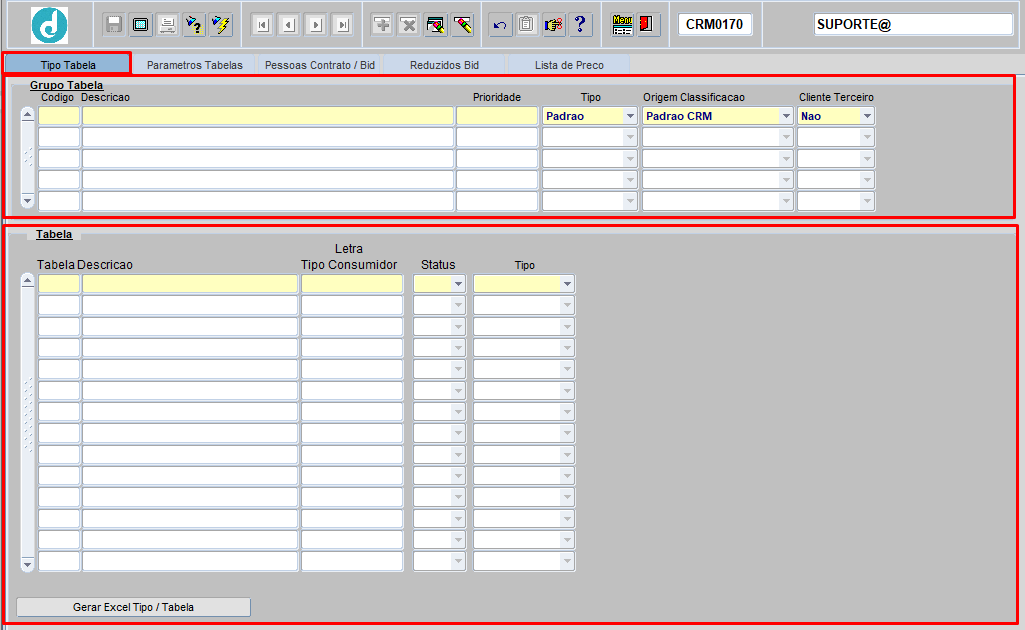
Task: Open Help with question mark icon
Action: [580, 25]
